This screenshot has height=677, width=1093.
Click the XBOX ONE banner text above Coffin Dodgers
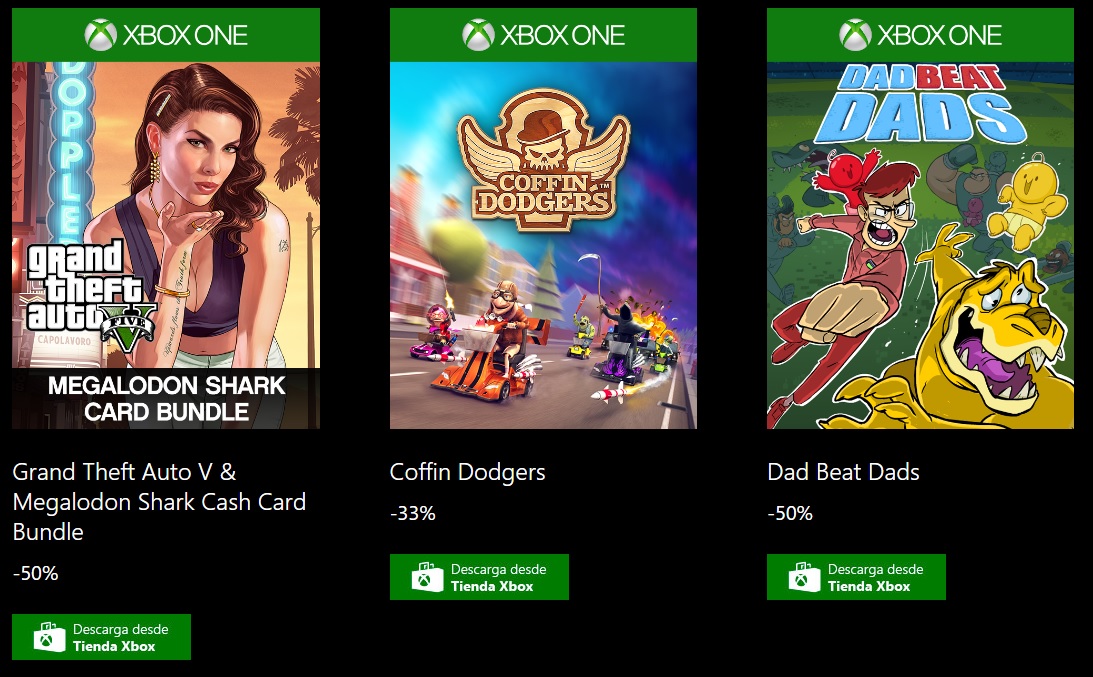point(562,36)
